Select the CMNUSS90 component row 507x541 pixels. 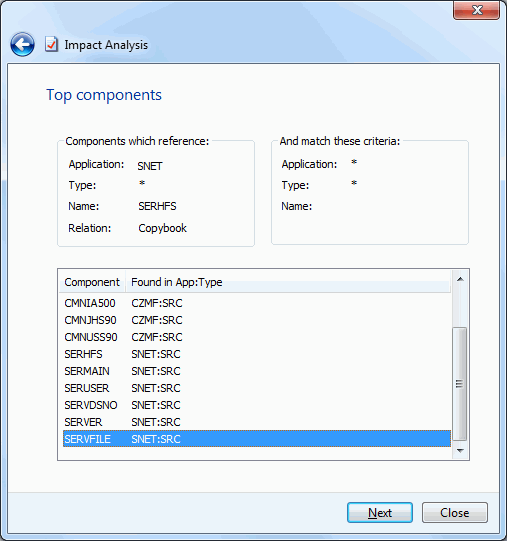(x=257, y=337)
